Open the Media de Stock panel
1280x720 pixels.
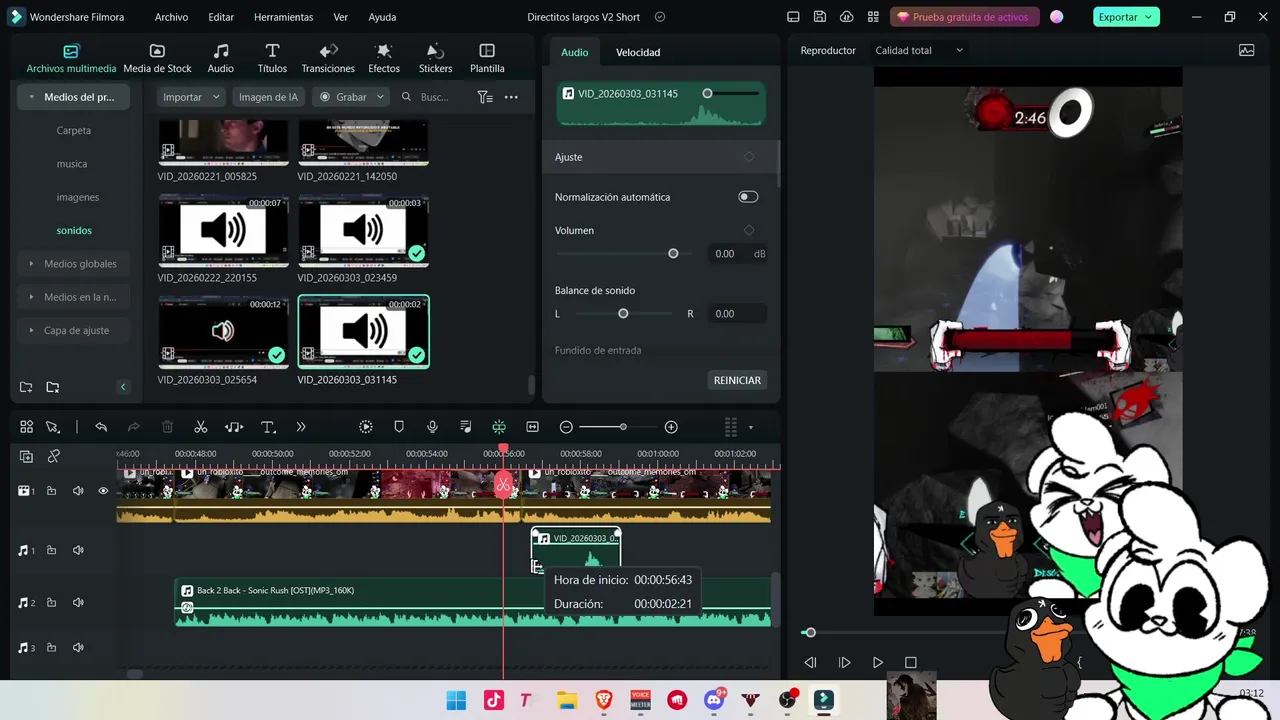pyautogui.click(x=157, y=59)
